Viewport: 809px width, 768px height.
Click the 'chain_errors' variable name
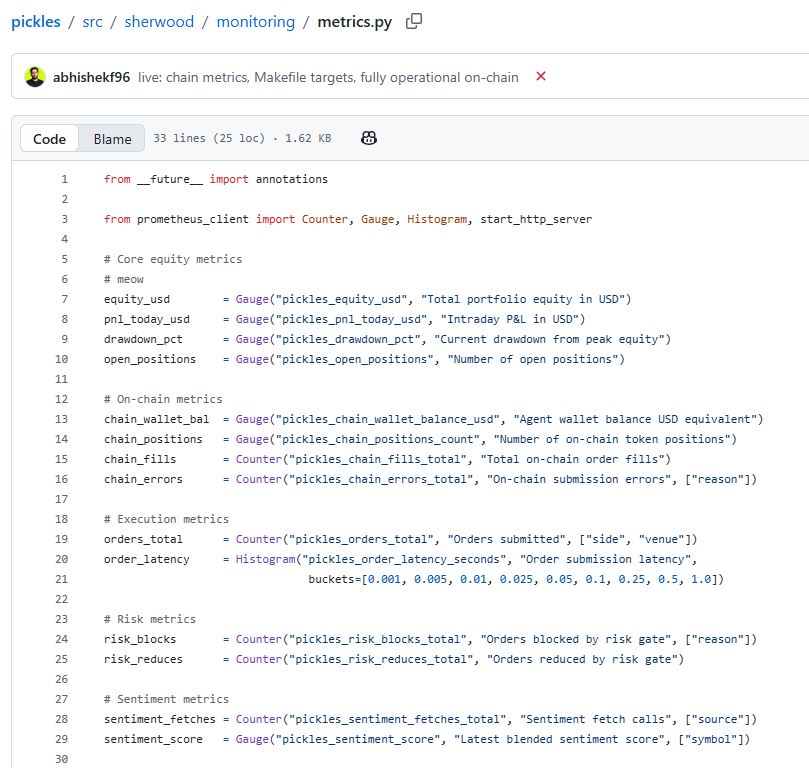143,479
